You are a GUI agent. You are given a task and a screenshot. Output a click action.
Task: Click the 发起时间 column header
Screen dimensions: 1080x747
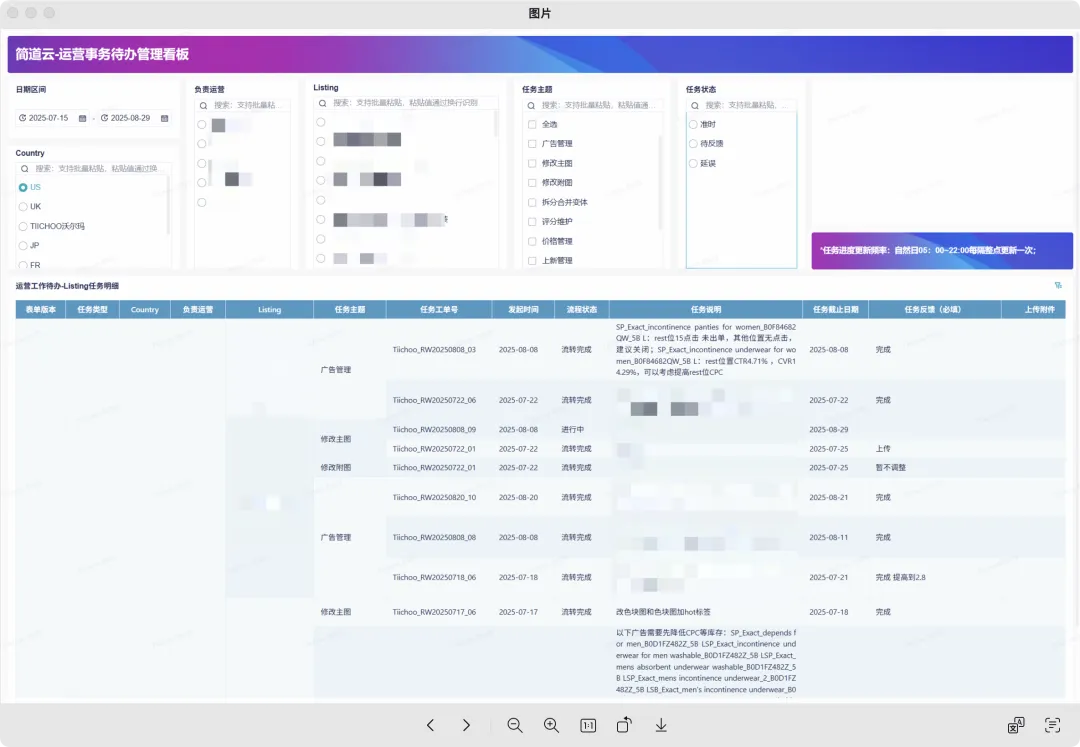point(523,310)
